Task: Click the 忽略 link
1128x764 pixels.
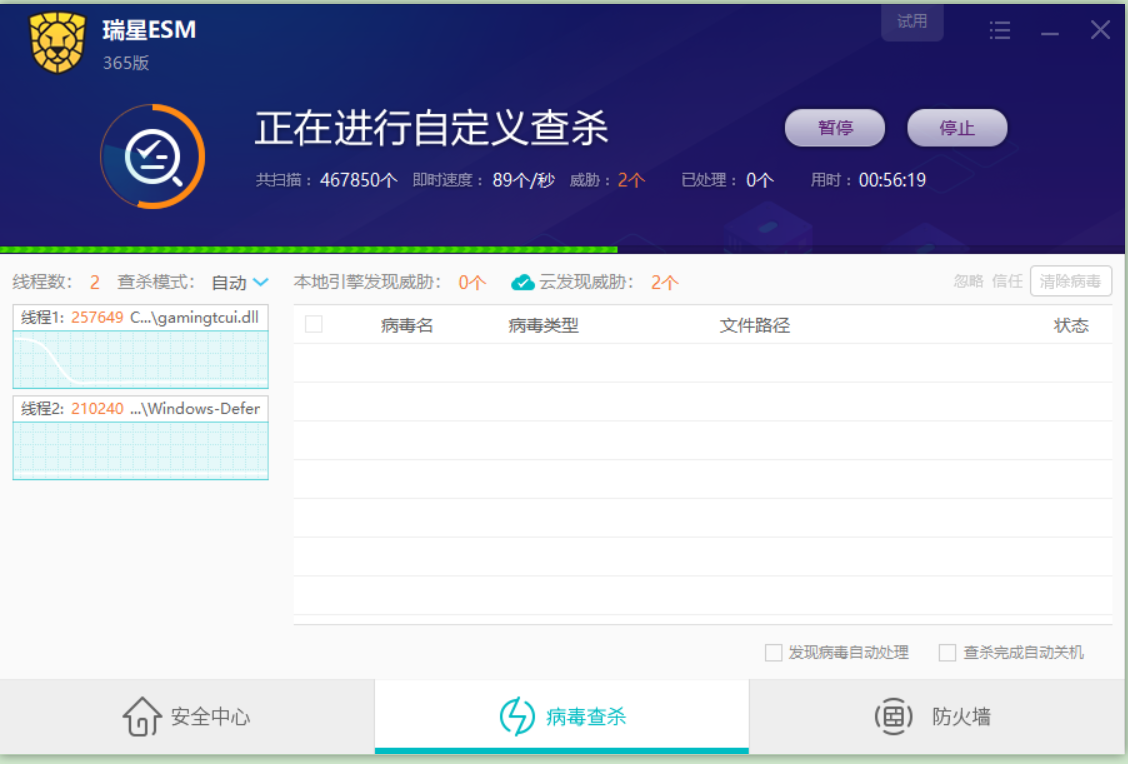Action: pos(968,281)
